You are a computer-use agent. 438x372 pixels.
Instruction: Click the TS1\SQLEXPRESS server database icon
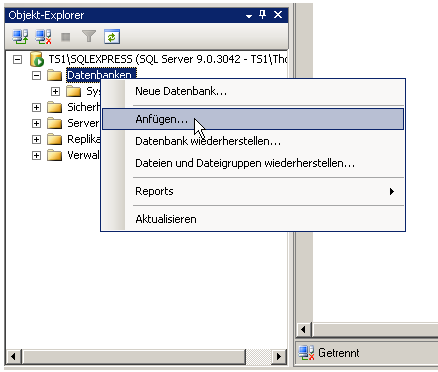tap(37, 59)
